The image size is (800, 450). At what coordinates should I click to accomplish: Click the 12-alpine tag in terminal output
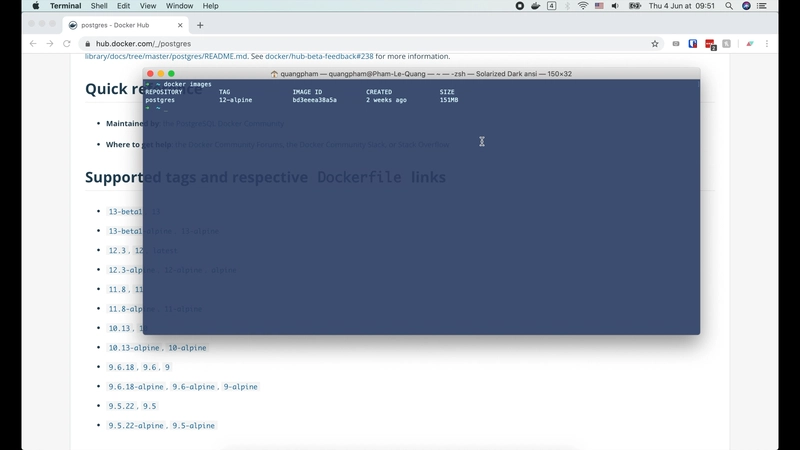[x=235, y=100]
